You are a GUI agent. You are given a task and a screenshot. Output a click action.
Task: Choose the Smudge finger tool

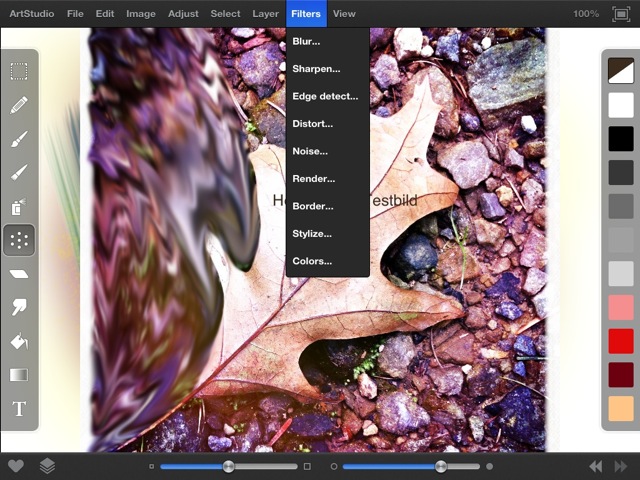point(19,308)
